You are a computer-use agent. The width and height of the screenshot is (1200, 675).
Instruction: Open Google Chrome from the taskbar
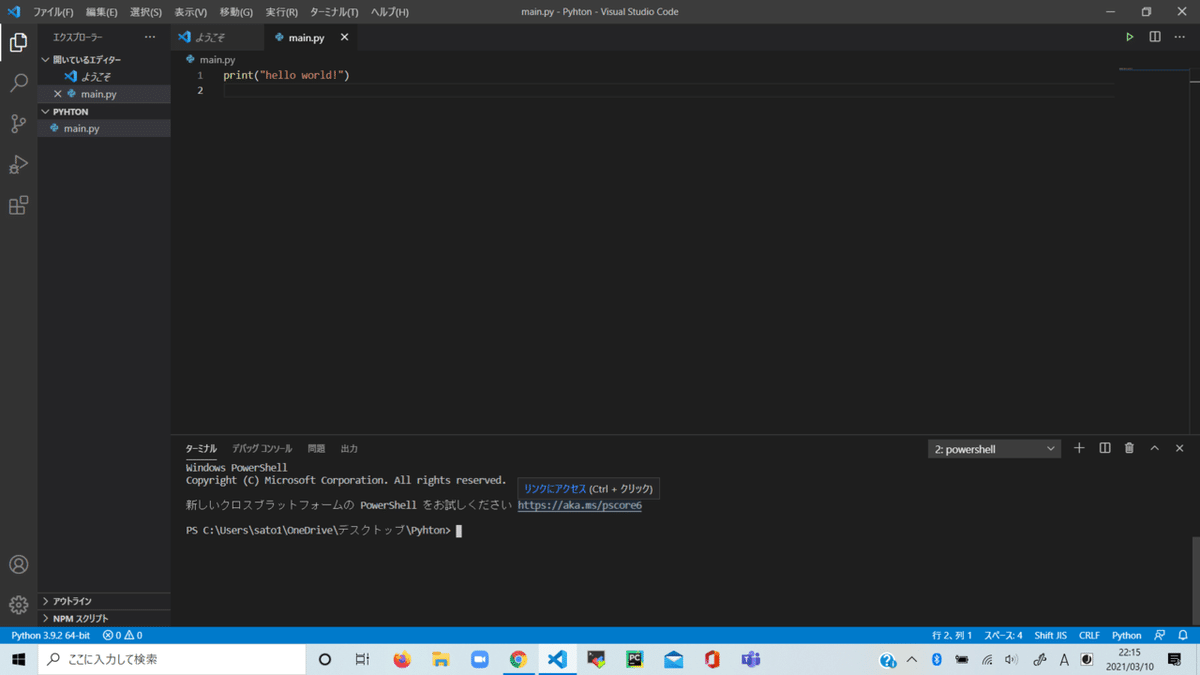(518, 659)
